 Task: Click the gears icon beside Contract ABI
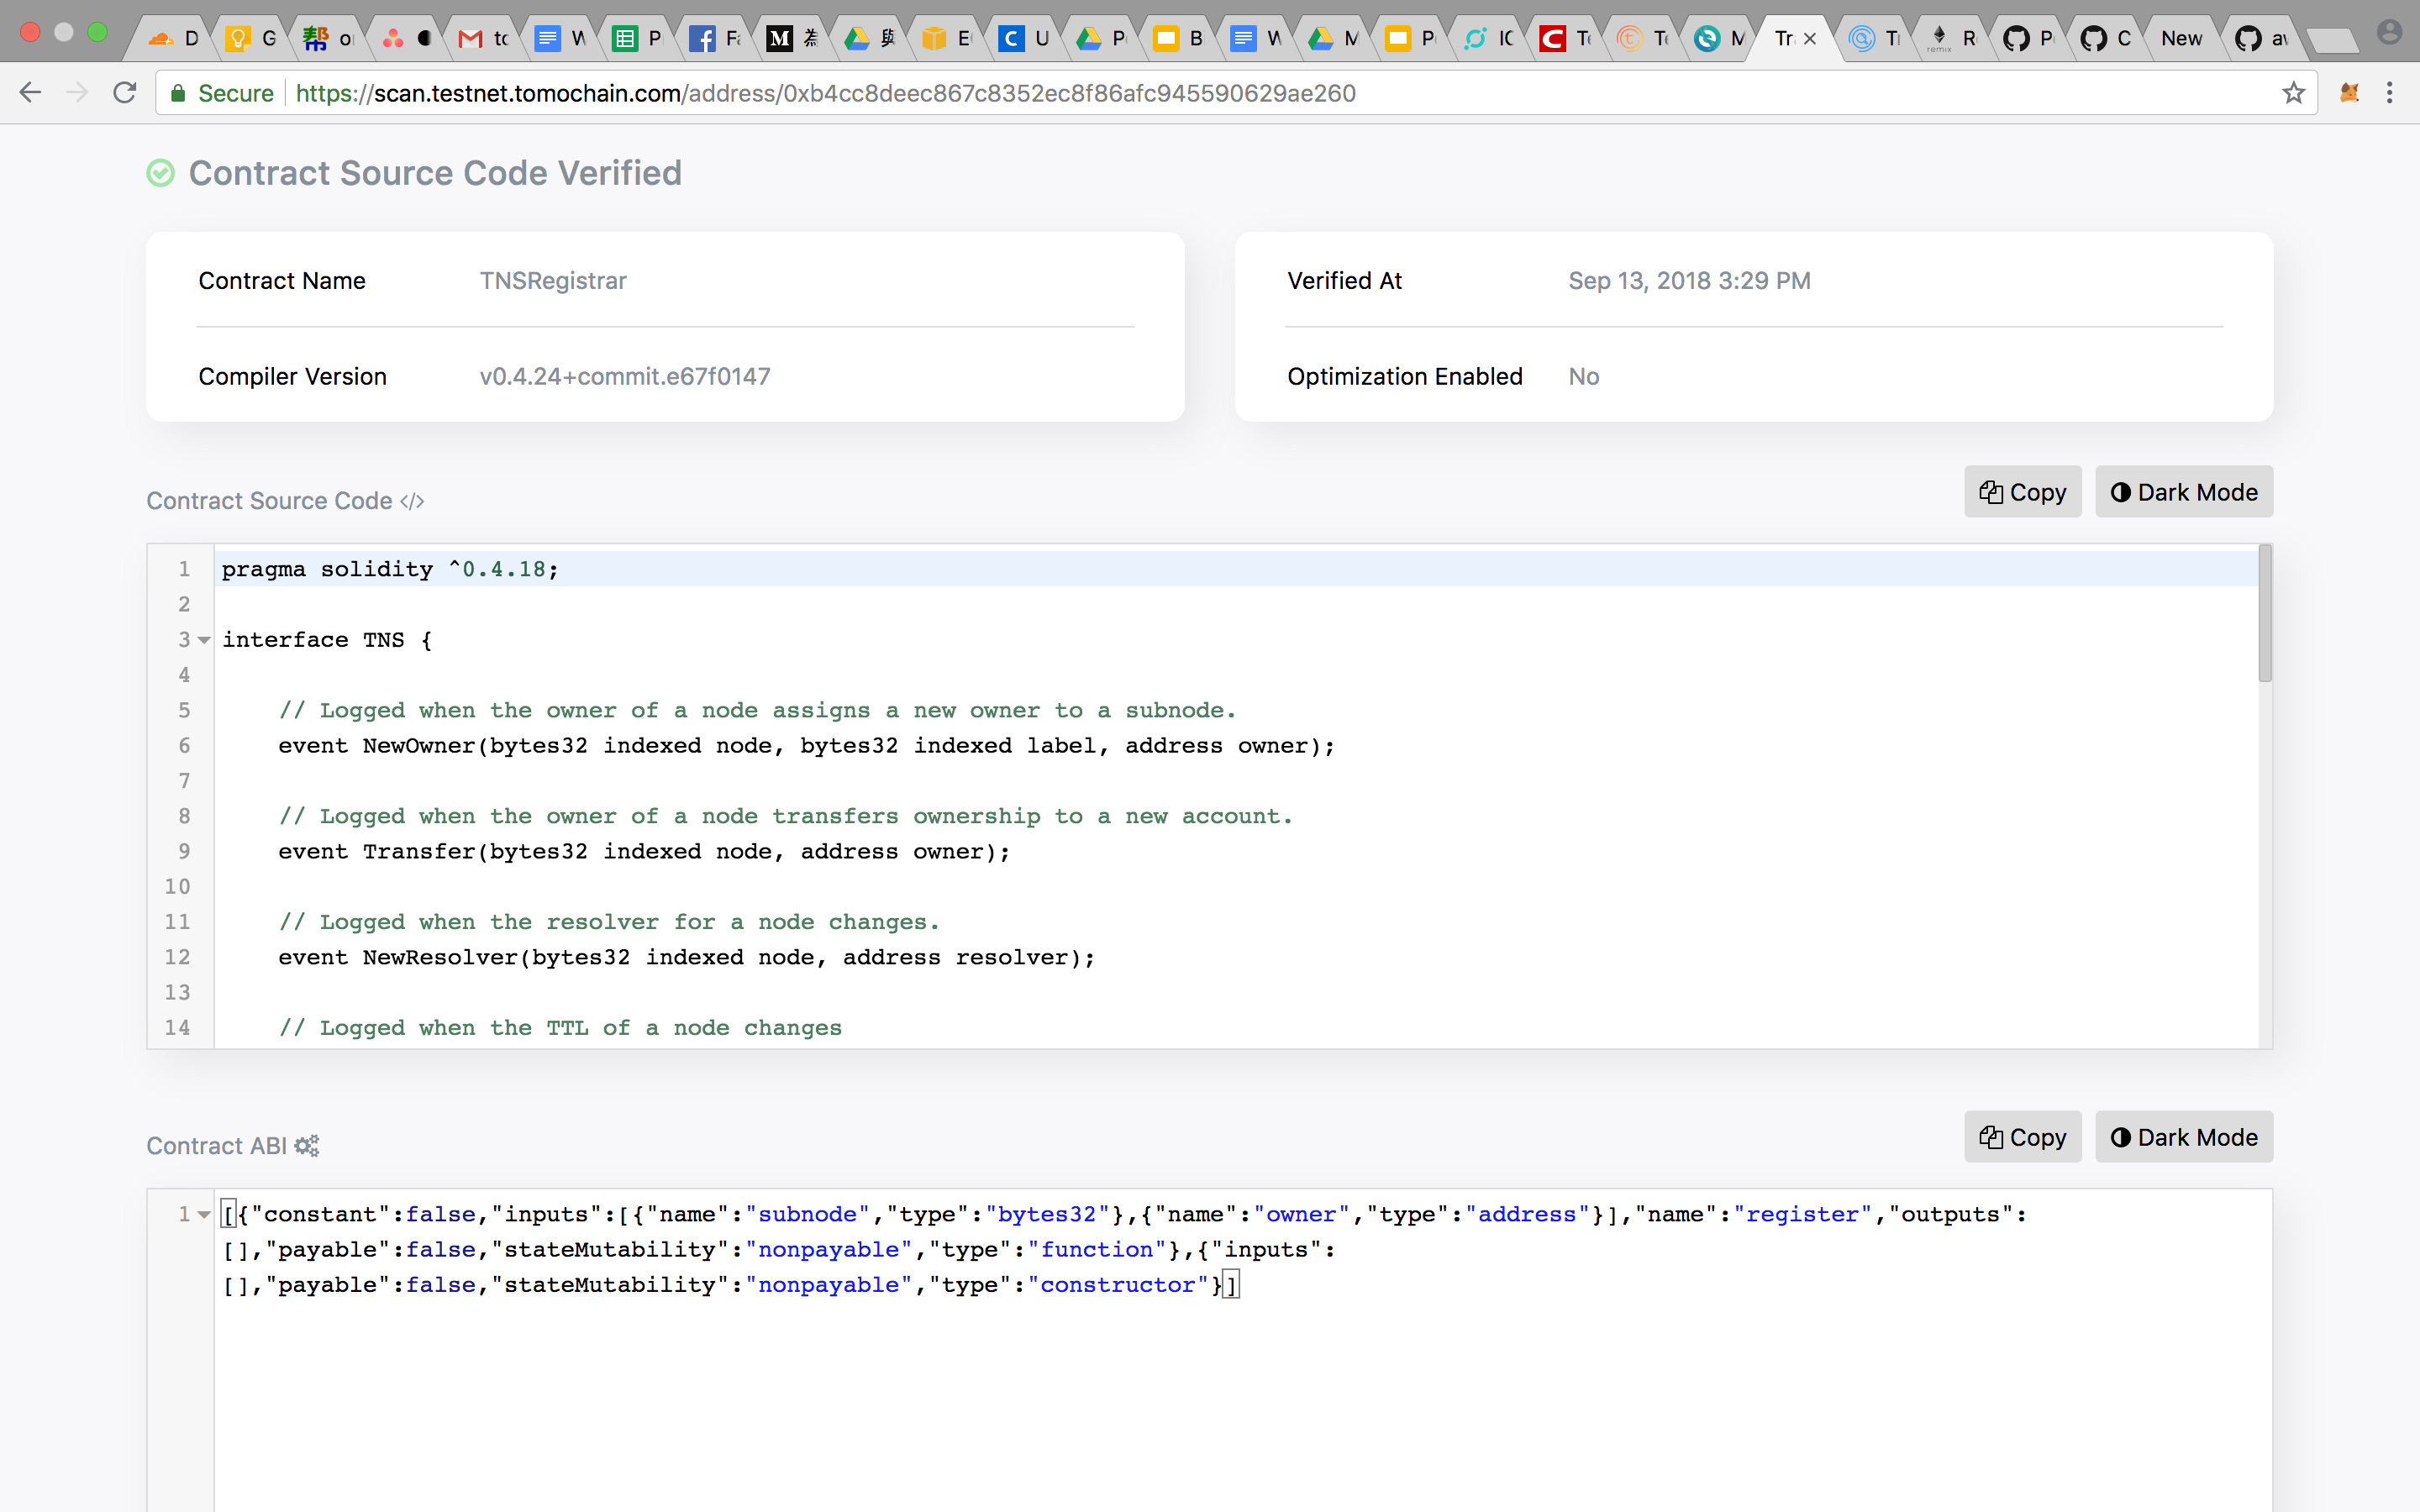pyautogui.click(x=307, y=1146)
